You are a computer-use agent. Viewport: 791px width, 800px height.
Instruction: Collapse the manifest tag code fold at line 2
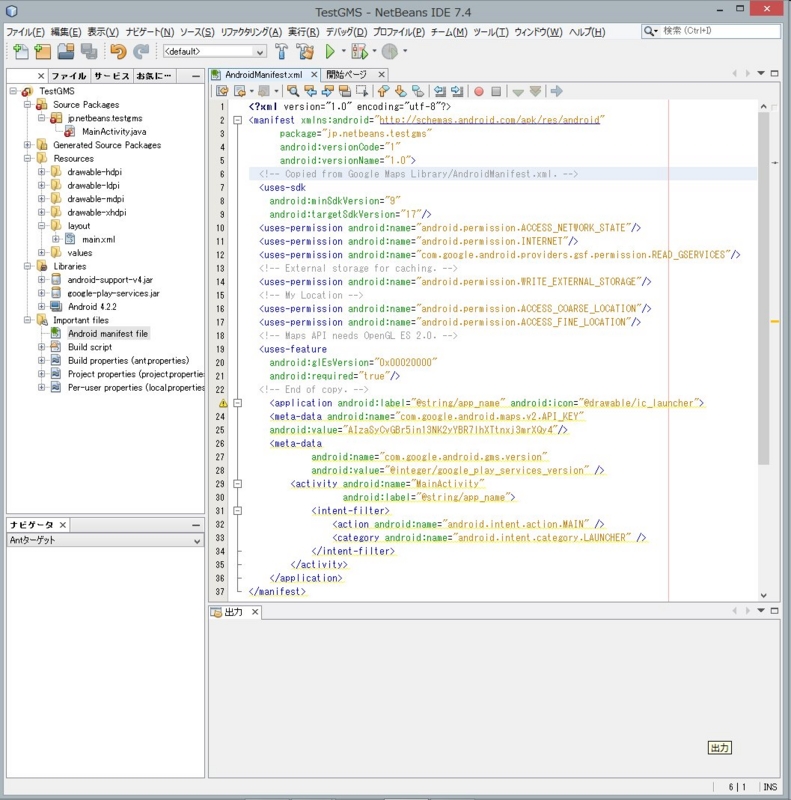pos(237,120)
